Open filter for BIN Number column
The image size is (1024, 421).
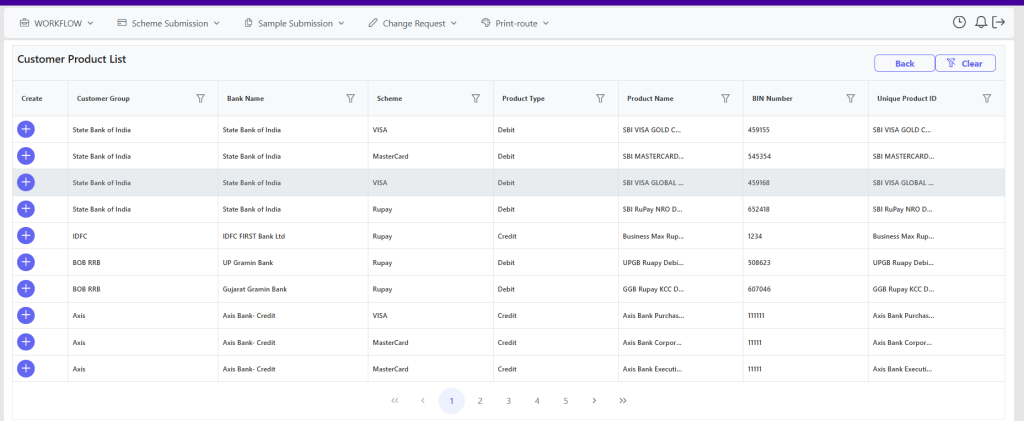pyautogui.click(x=850, y=98)
